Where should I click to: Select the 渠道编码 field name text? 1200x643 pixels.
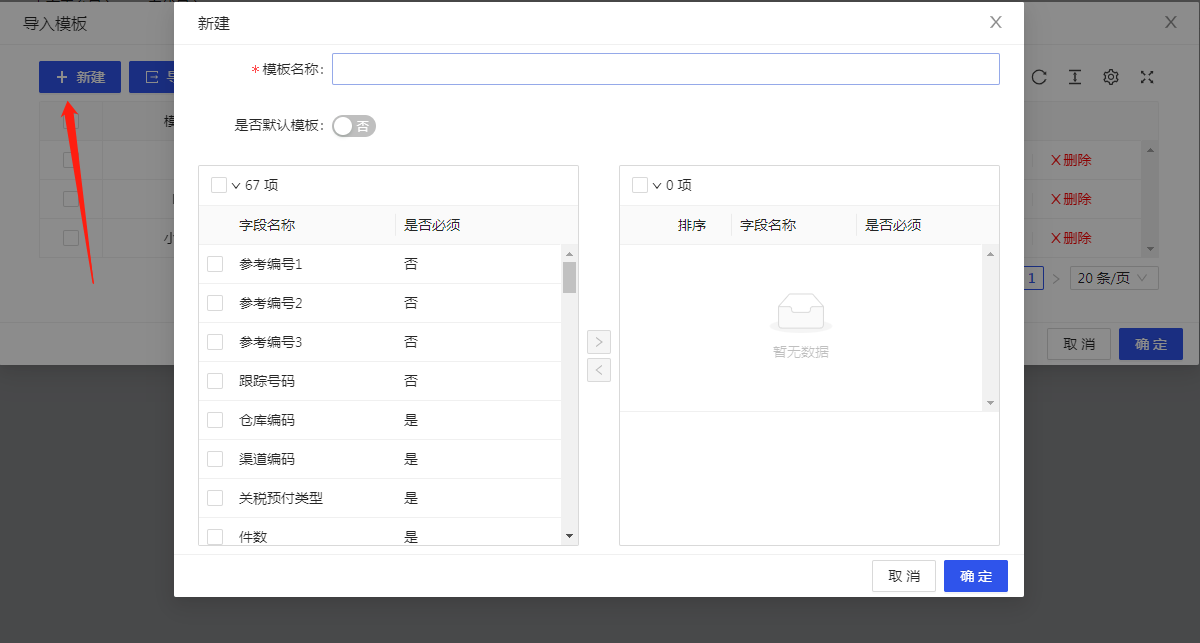267,459
